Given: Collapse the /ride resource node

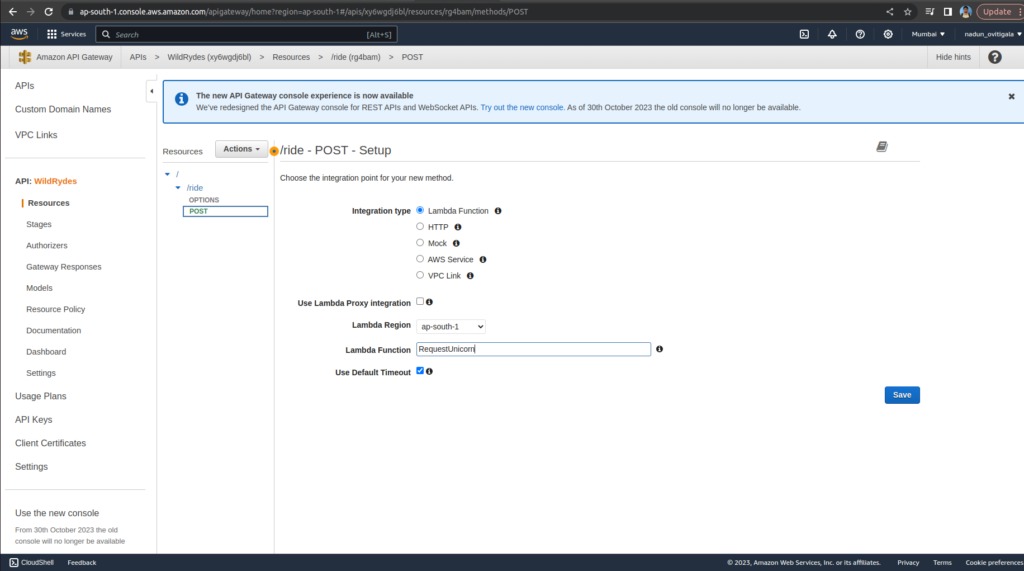Looking at the screenshot, I should [x=178, y=188].
